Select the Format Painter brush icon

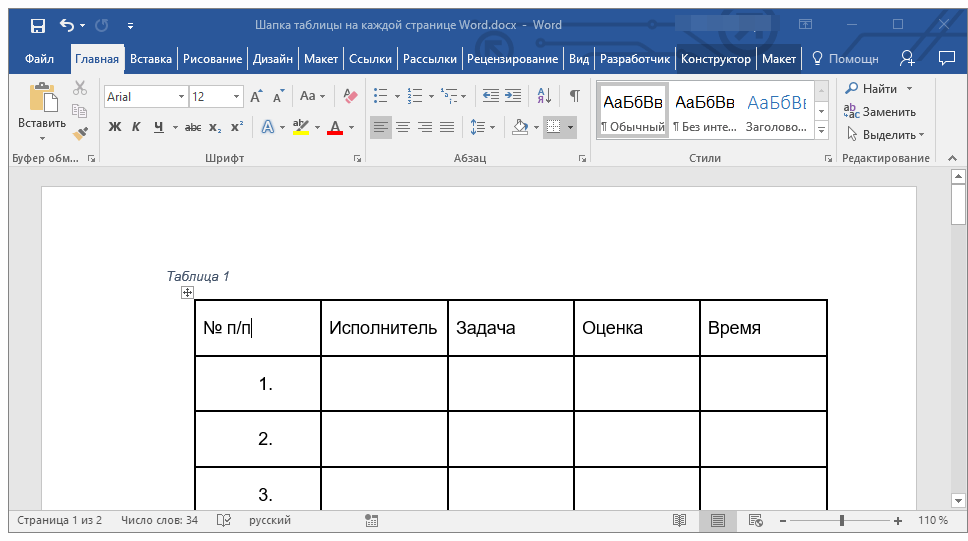pyautogui.click(x=80, y=132)
